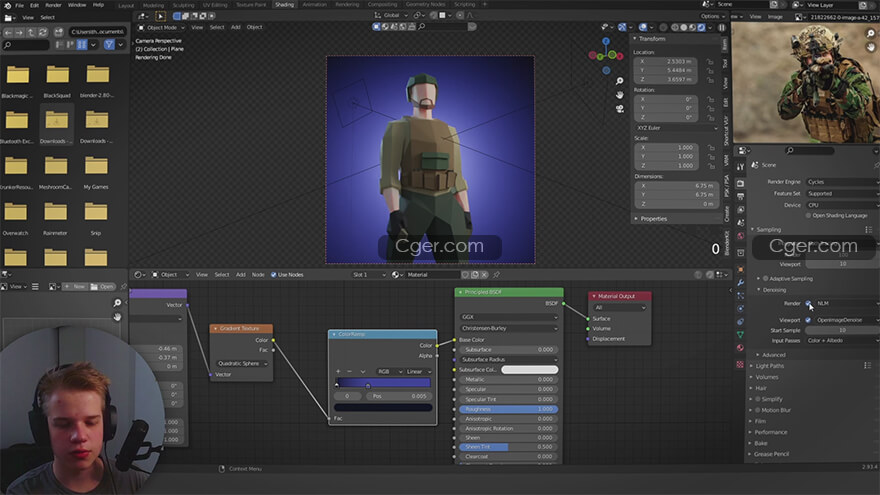This screenshot has height=495, width=880.
Task: Switch file browser to thumbnail display
Action: click(82, 44)
